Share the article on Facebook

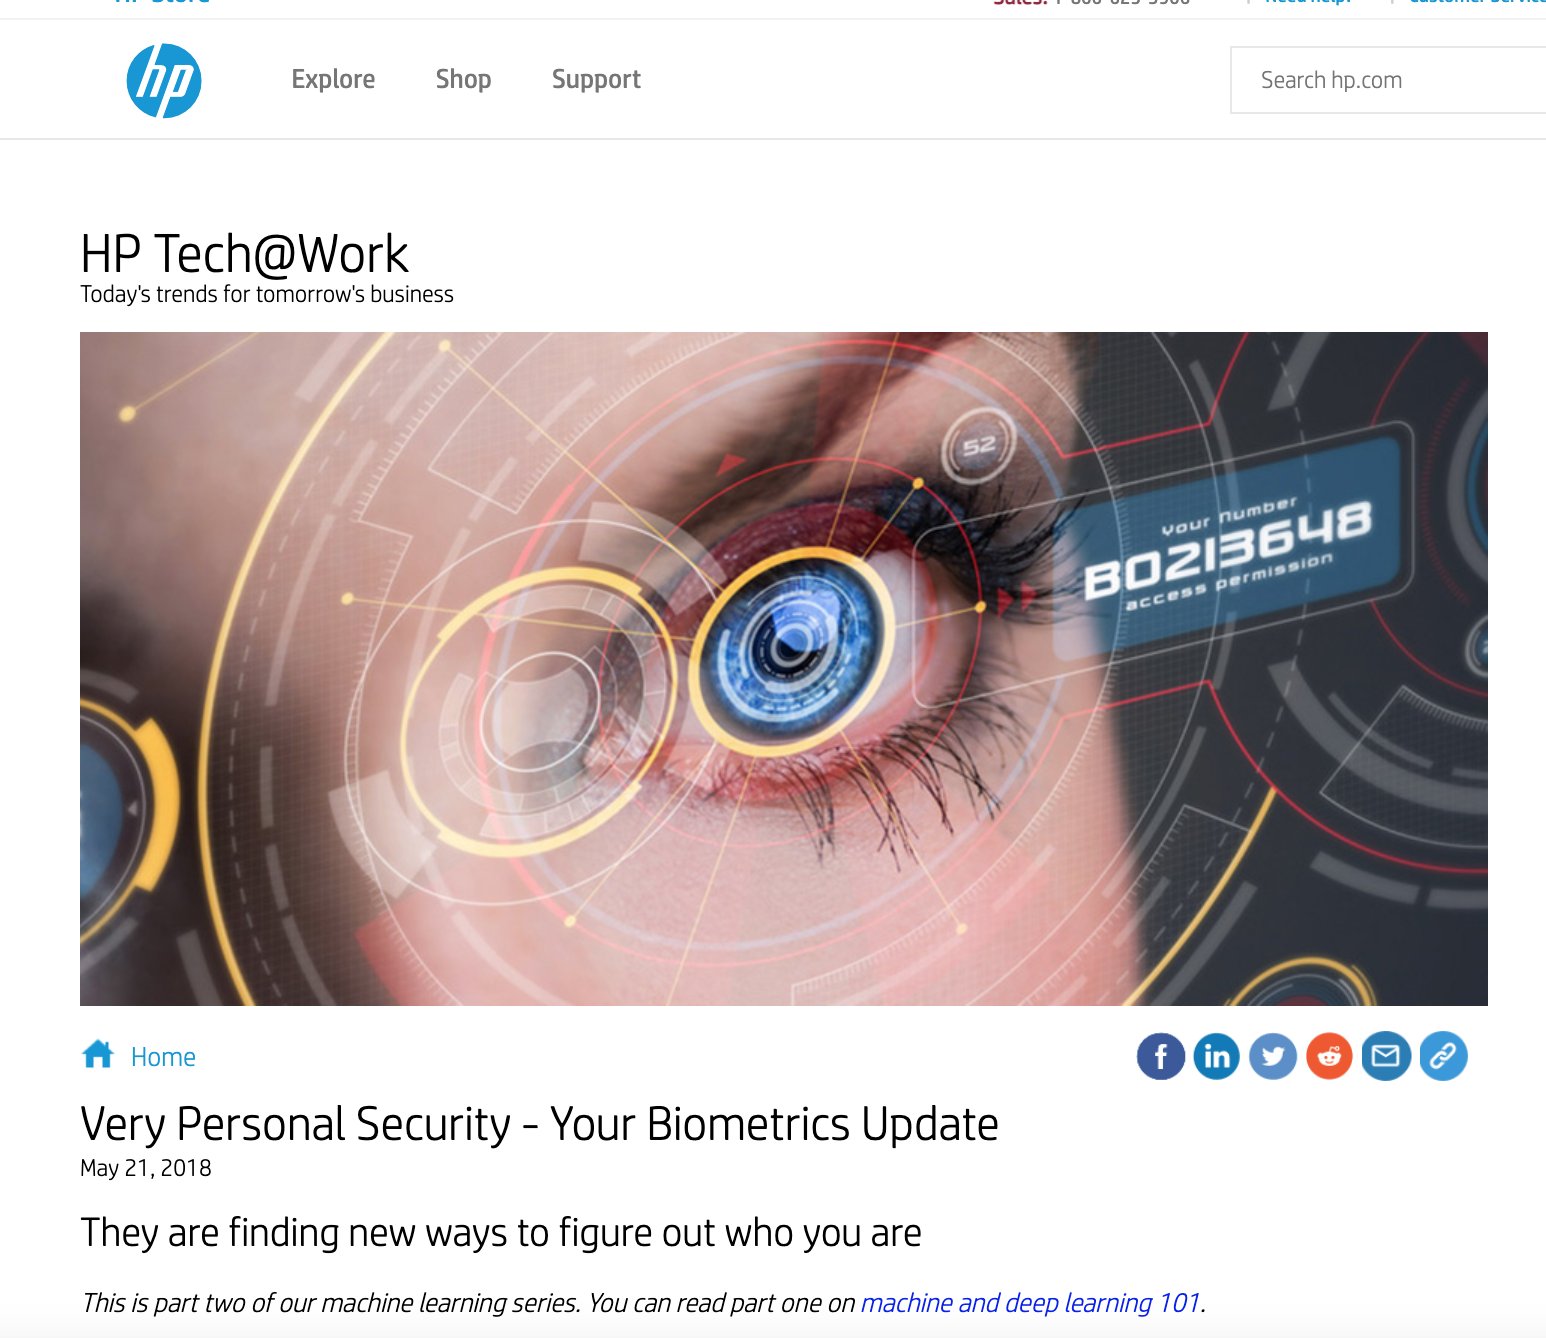point(1161,1056)
